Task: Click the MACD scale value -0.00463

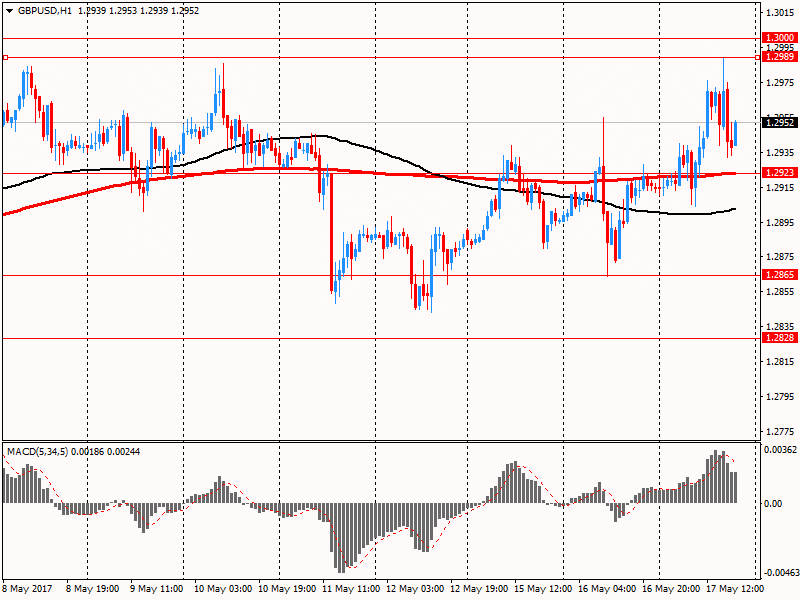Action: pos(780,572)
